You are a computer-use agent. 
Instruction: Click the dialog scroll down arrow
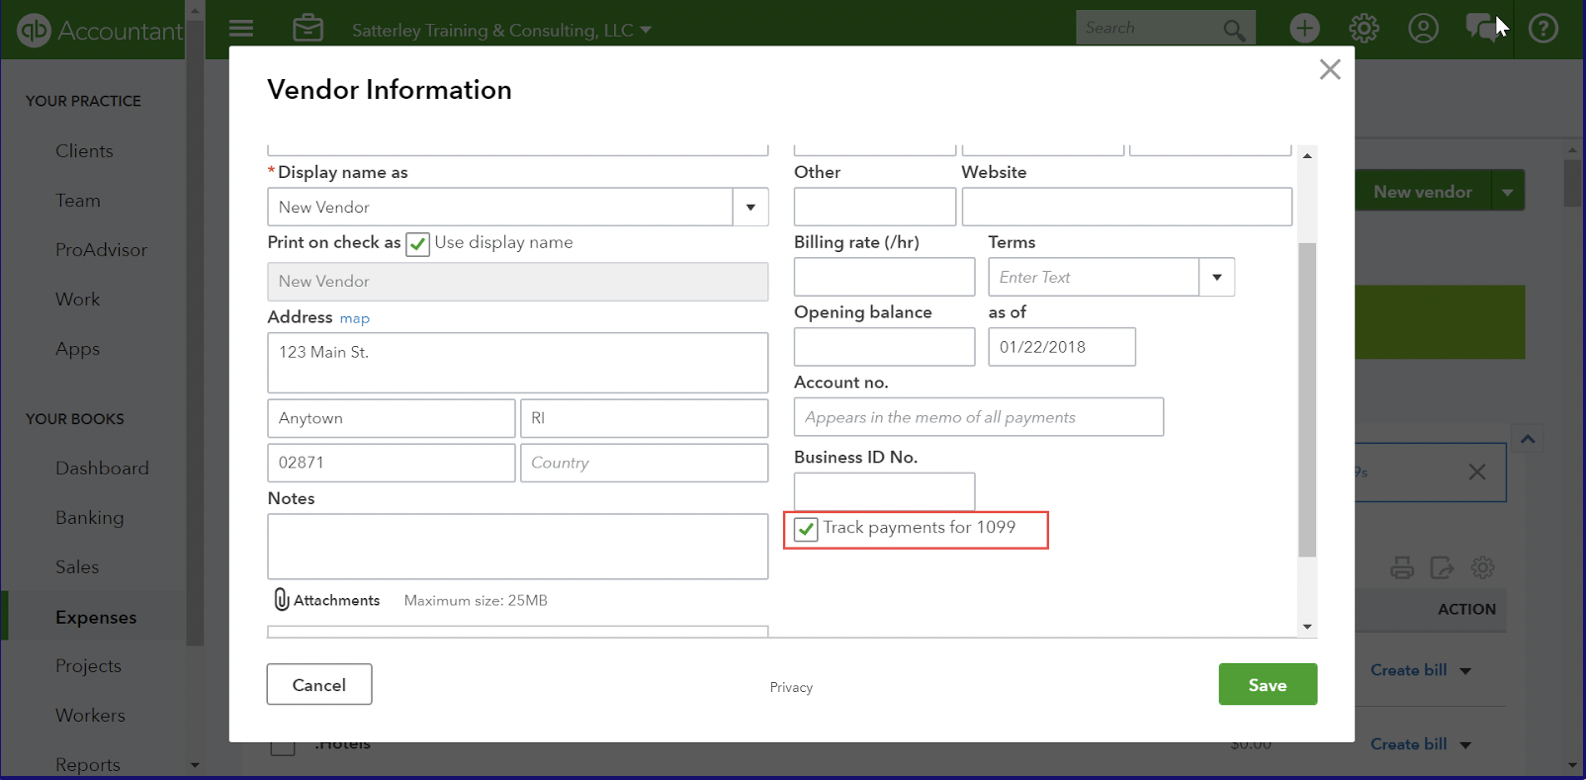(x=1307, y=627)
